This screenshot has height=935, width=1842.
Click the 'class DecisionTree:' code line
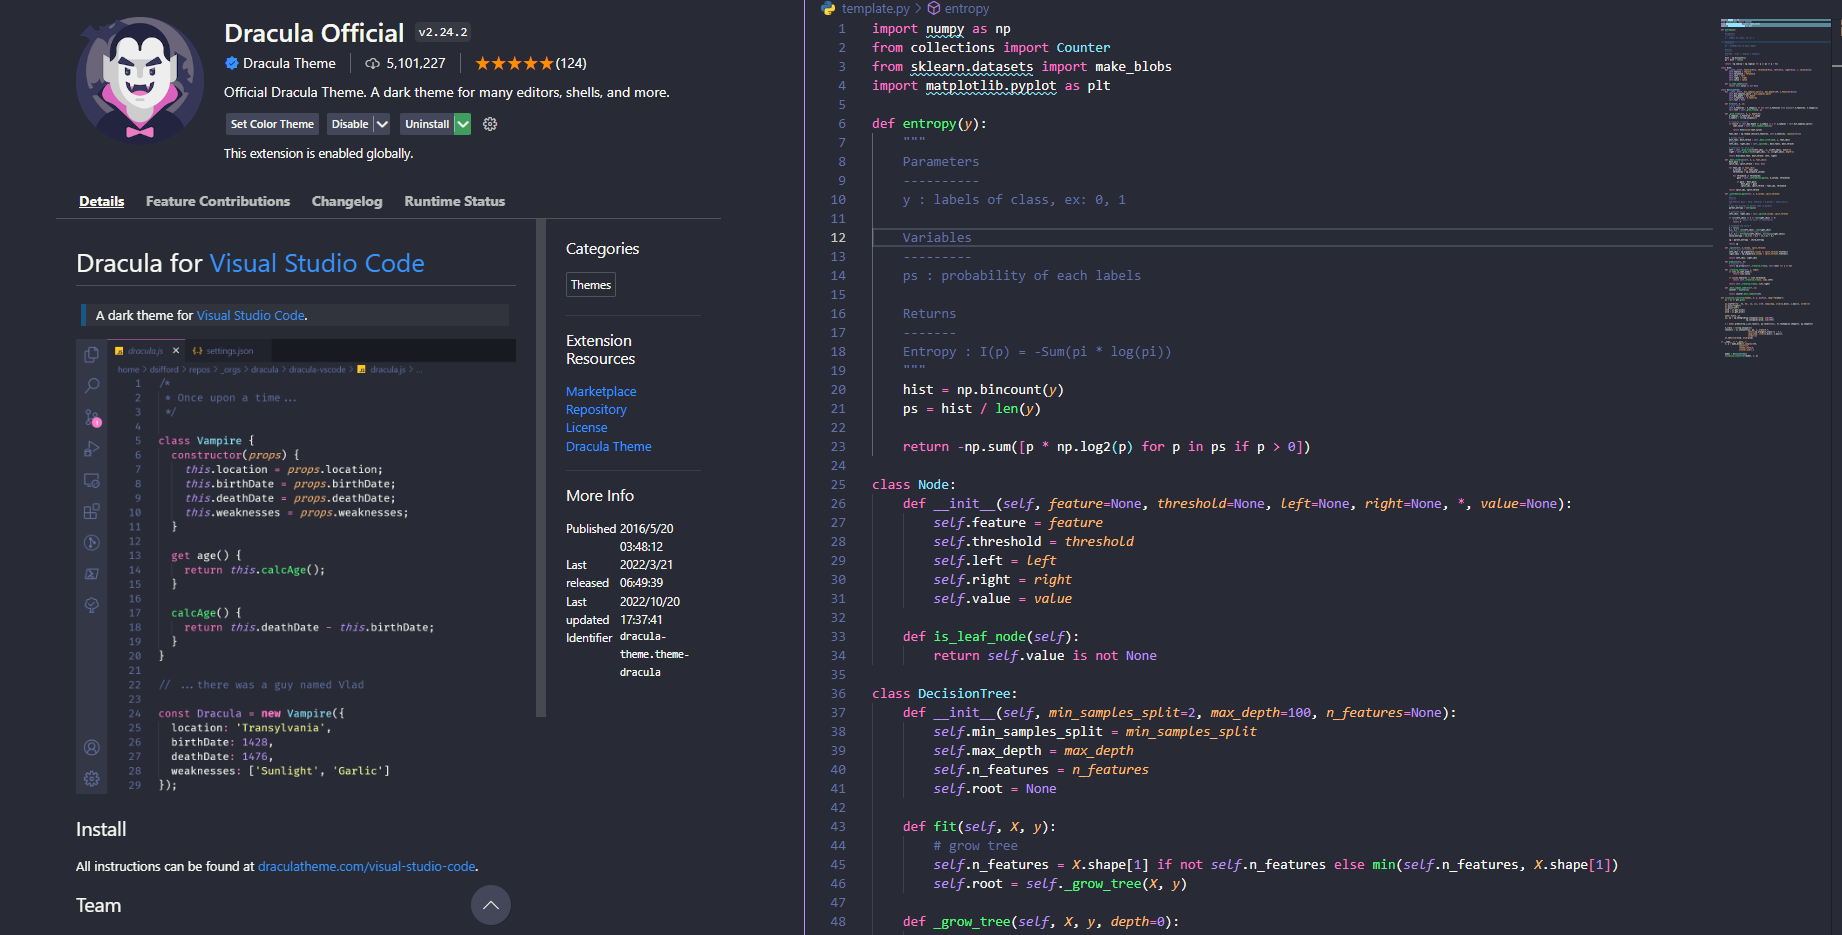(945, 693)
